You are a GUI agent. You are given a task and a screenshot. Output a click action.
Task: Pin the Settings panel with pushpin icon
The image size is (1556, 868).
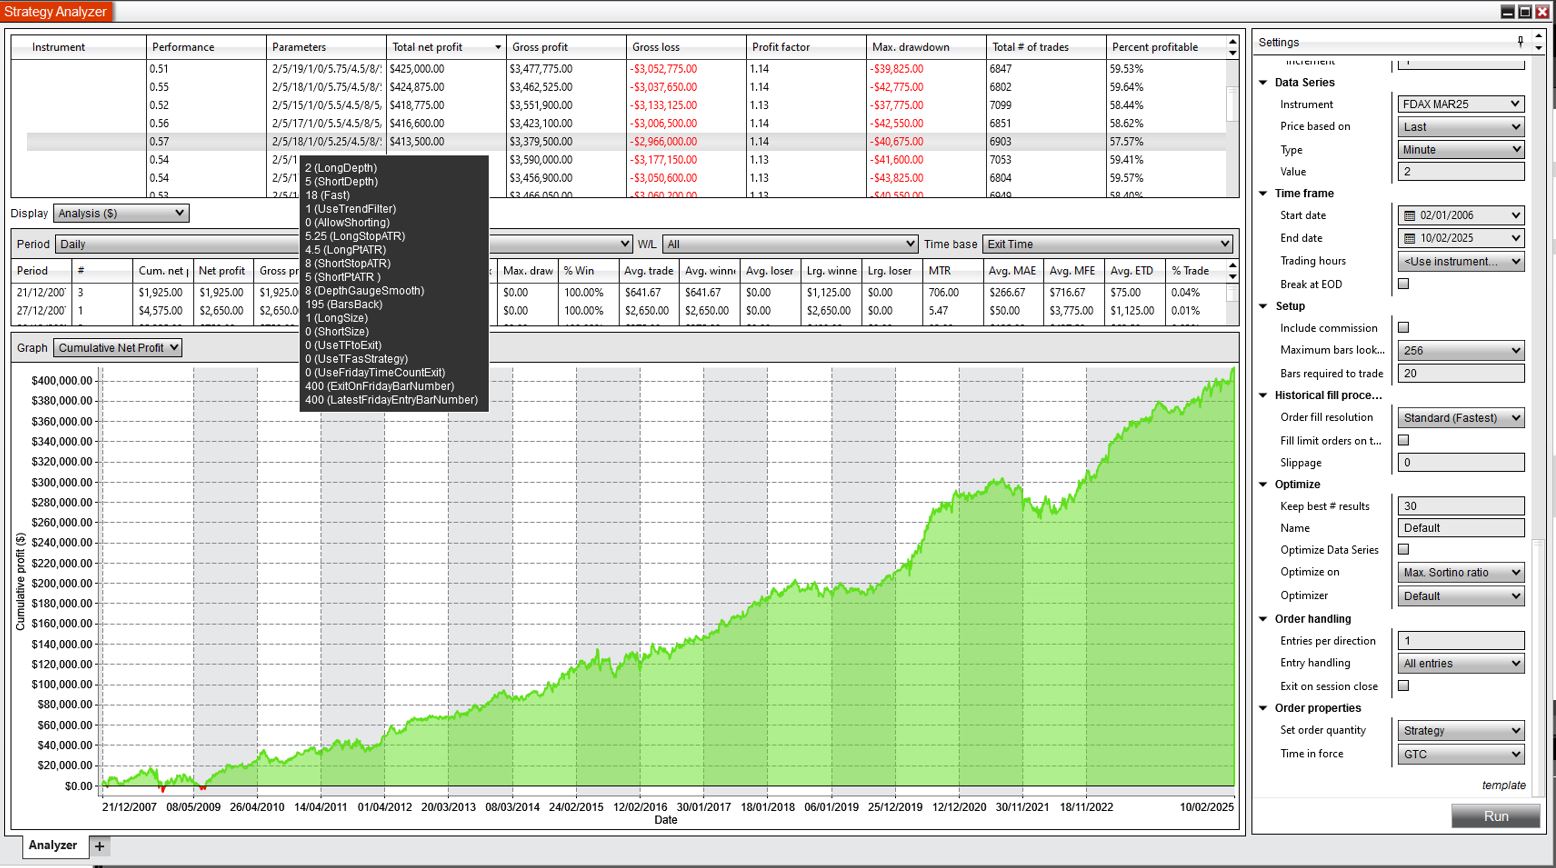[x=1520, y=41]
